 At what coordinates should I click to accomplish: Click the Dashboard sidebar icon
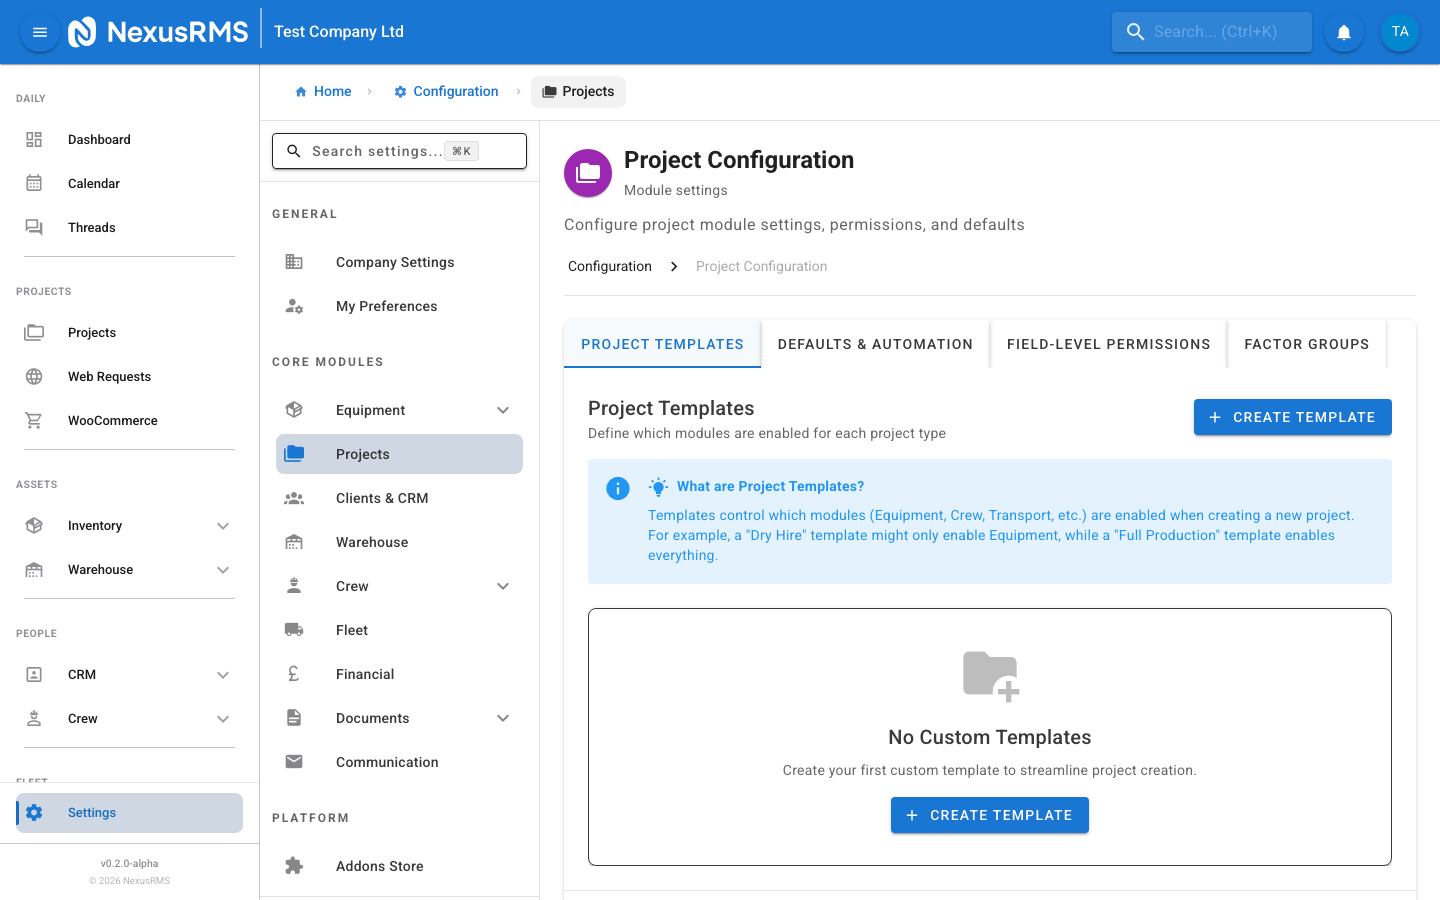(x=34, y=140)
